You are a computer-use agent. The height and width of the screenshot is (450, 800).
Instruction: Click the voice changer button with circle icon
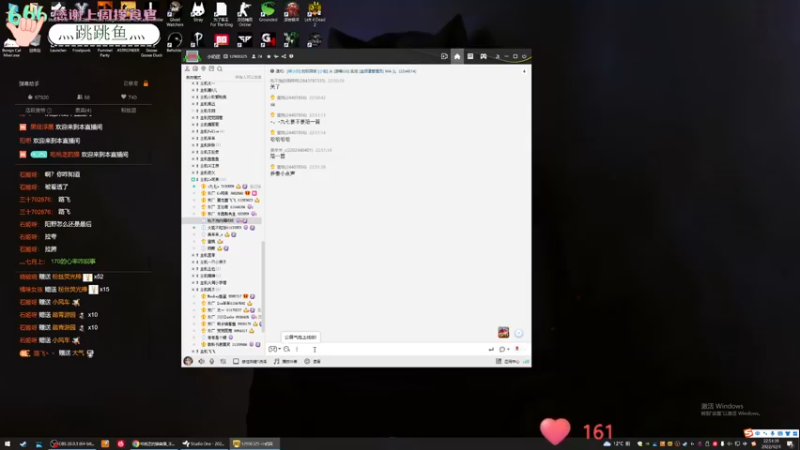tap(312, 361)
